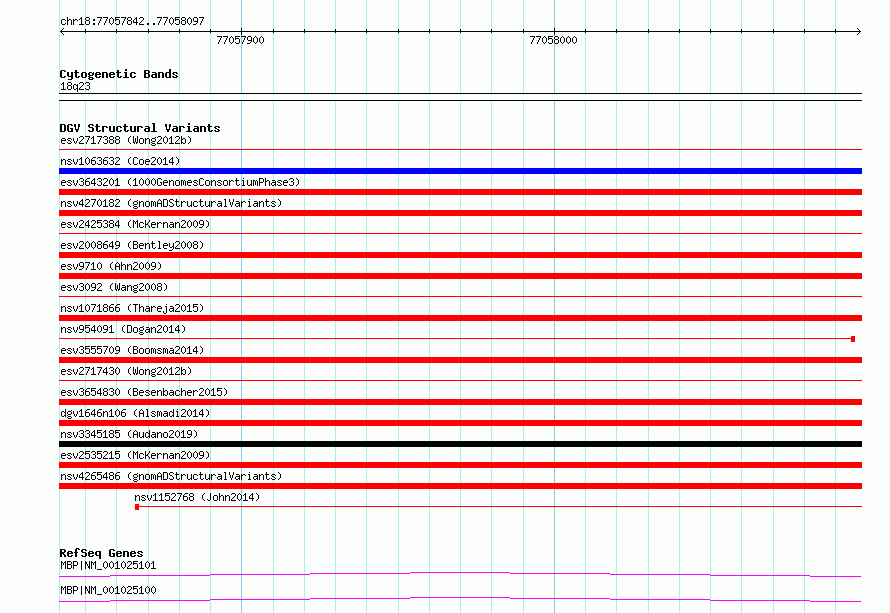
Task: Click the magenta intron line of MBP|NM_001025101
Action: pos(460,574)
